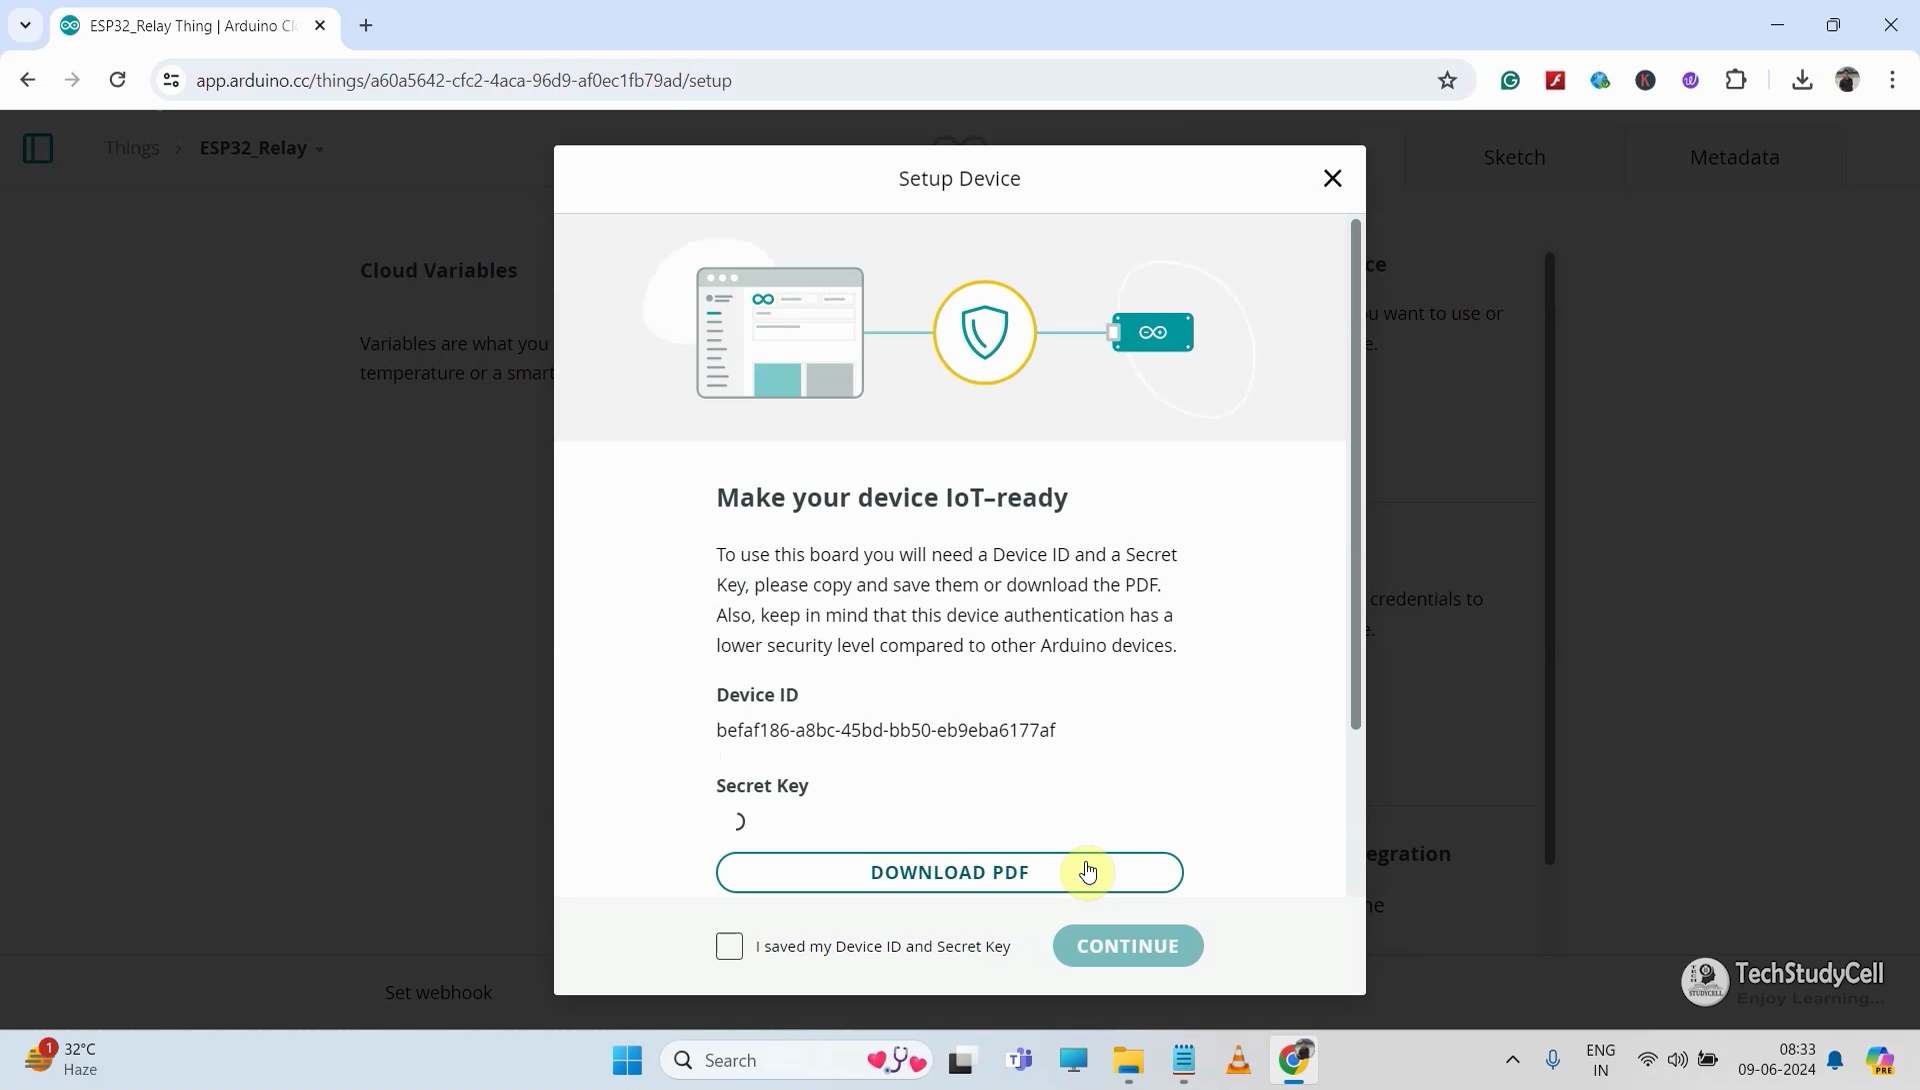Click the bookmark/star icon in browser toolbar
Image resolution: width=1920 pixels, height=1090 pixels.
pyautogui.click(x=1448, y=82)
